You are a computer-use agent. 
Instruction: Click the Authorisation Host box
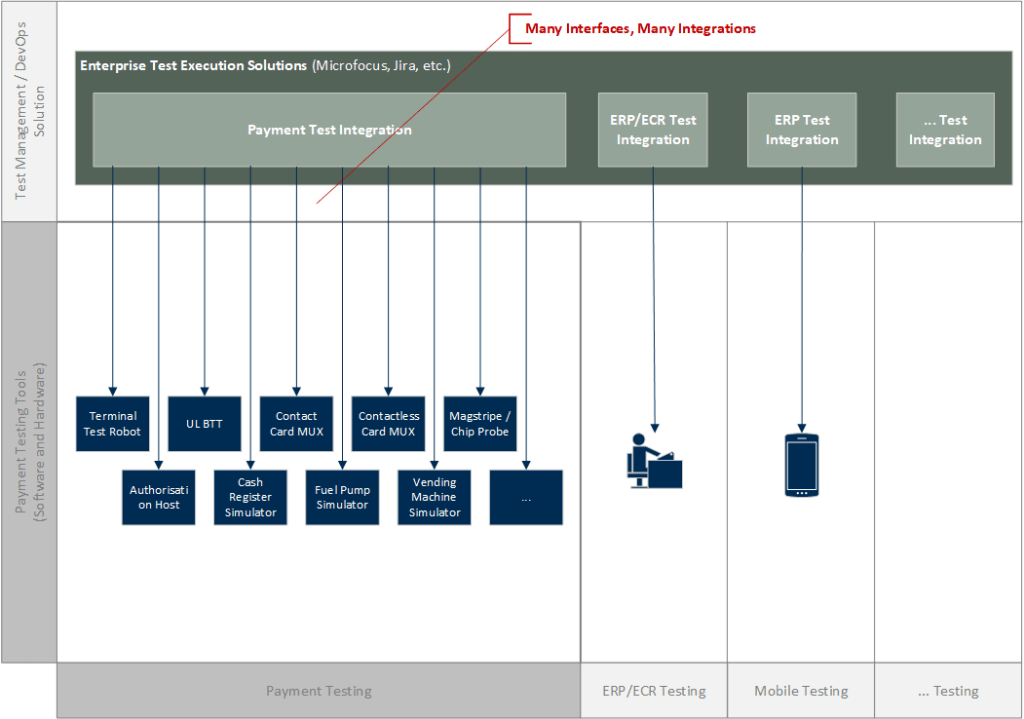point(159,498)
